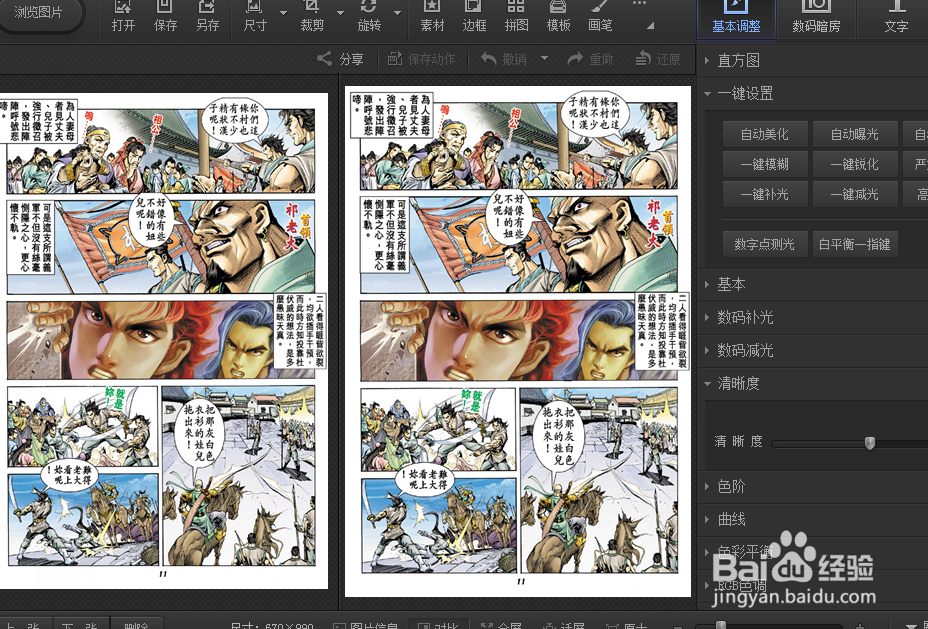Click the 数字点测光 button
Screen dimensions: 928x629
(x=765, y=244)
